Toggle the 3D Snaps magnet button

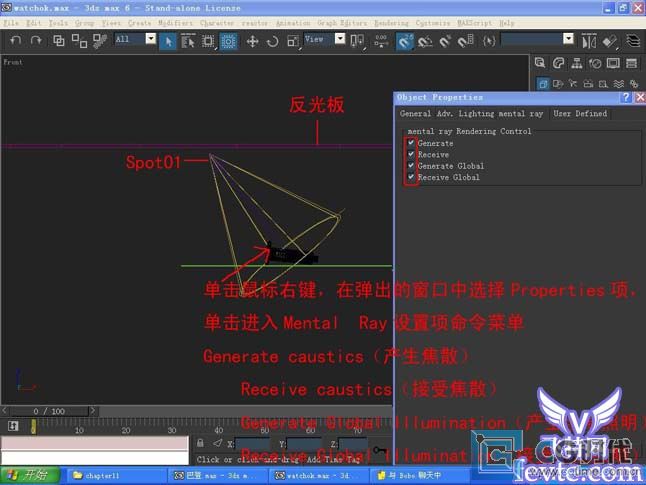point(405,41)
